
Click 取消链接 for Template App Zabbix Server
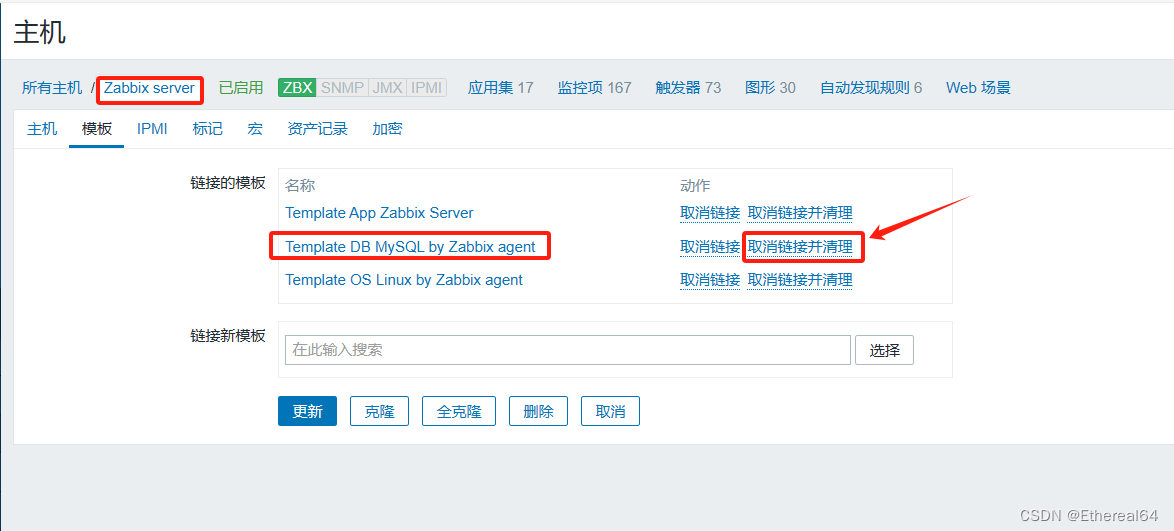click(710, 213)
